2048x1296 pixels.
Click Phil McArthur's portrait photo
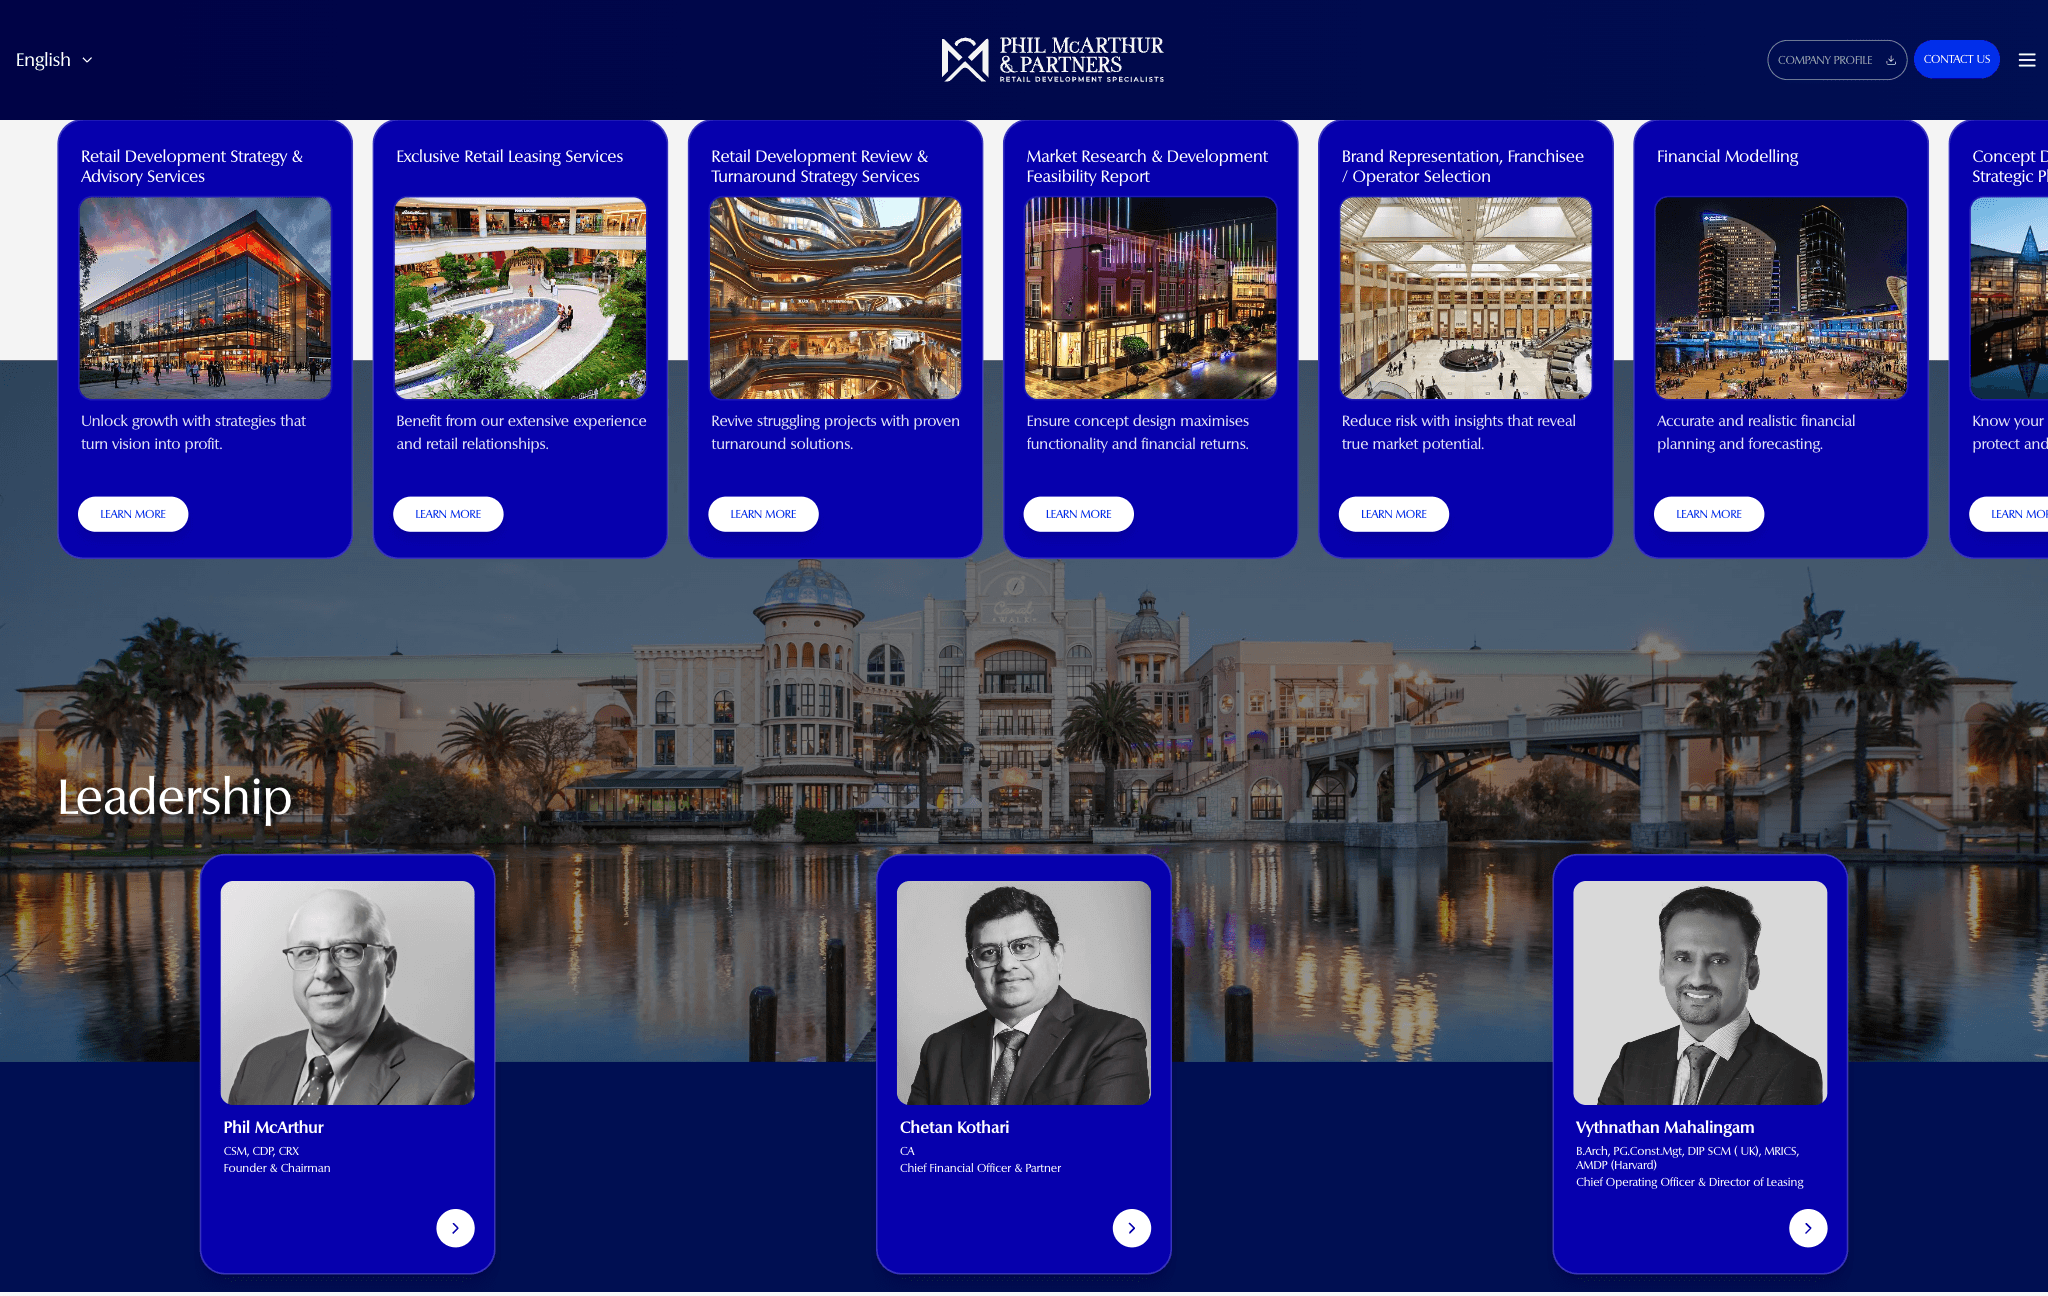347,992
